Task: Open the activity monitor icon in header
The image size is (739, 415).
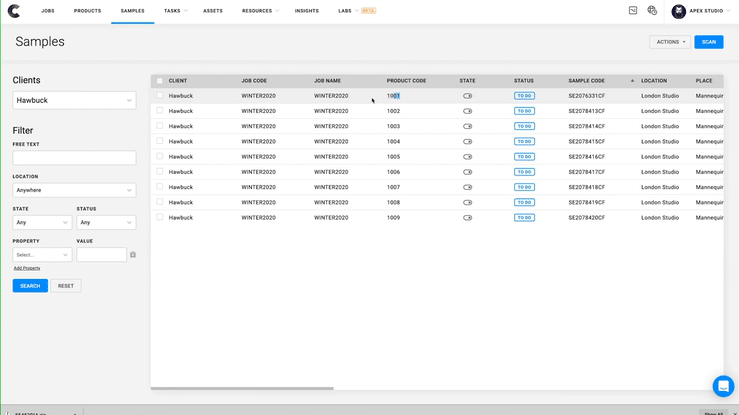Action: [x=633, y=11]
